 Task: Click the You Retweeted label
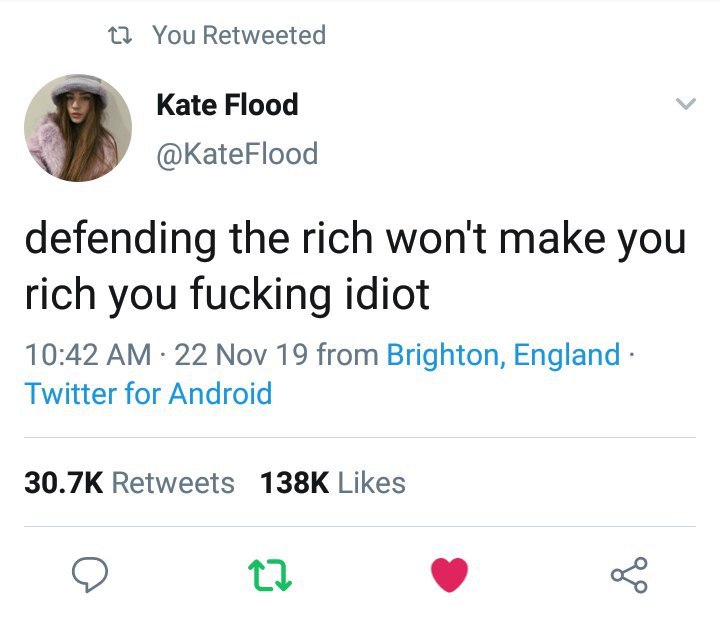point(239,35)
